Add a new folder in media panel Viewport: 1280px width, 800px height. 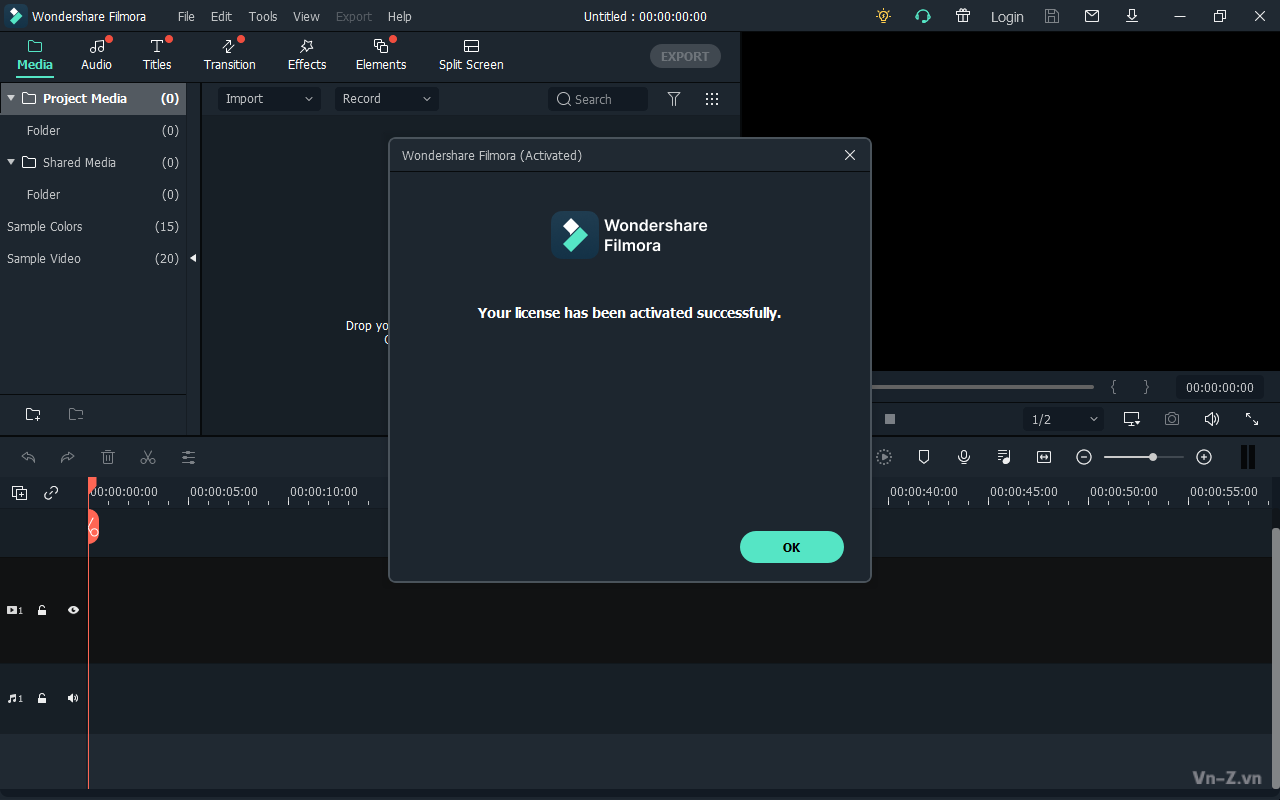(33, 414)
